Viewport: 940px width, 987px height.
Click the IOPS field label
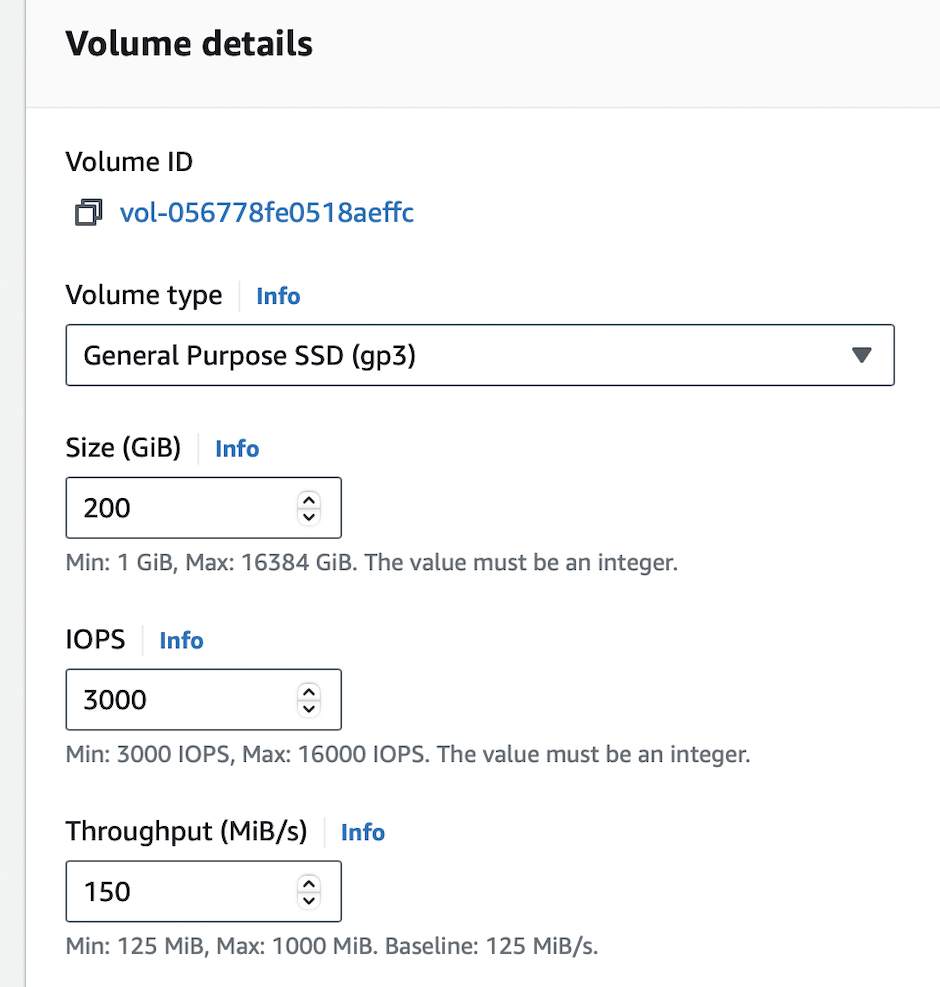(95, 641)
